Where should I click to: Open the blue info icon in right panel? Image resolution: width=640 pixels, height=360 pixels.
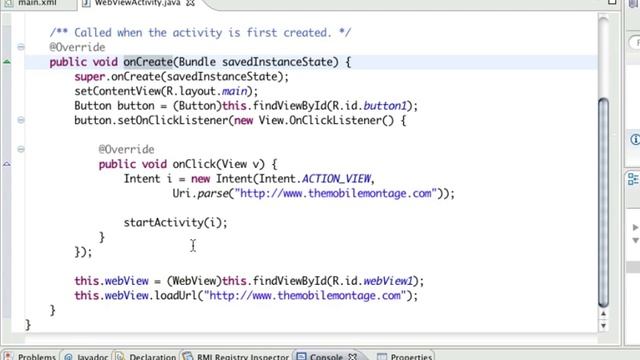(635, 140)
